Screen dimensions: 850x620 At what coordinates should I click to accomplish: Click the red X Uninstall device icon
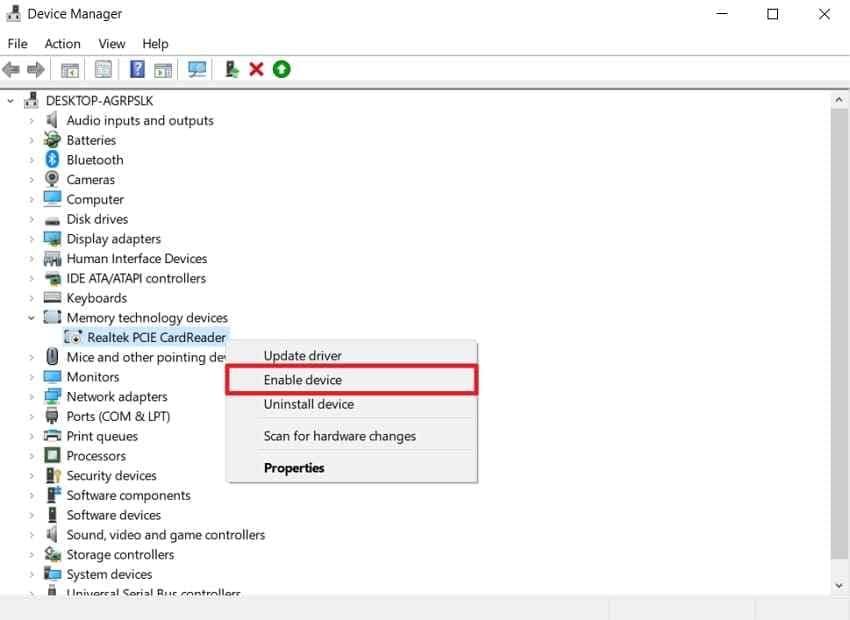(256, 69)
